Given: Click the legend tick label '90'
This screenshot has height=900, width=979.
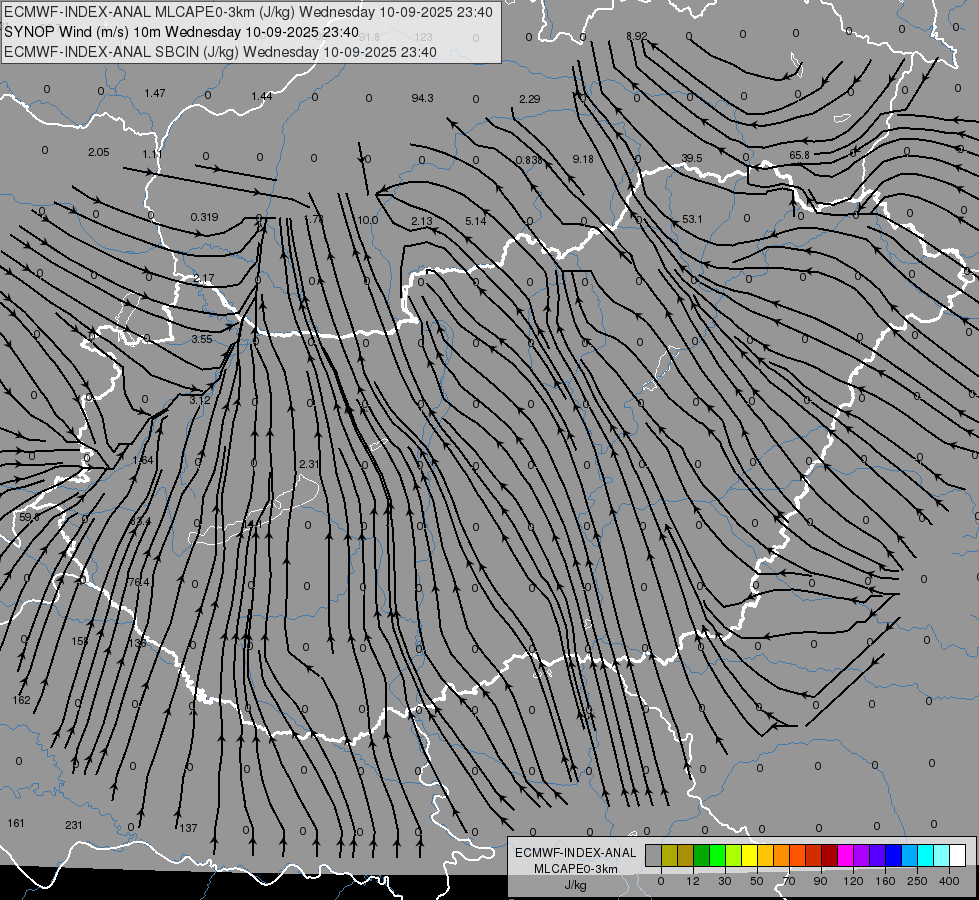Looking at the screenshot, I should [x=820, y=881].
